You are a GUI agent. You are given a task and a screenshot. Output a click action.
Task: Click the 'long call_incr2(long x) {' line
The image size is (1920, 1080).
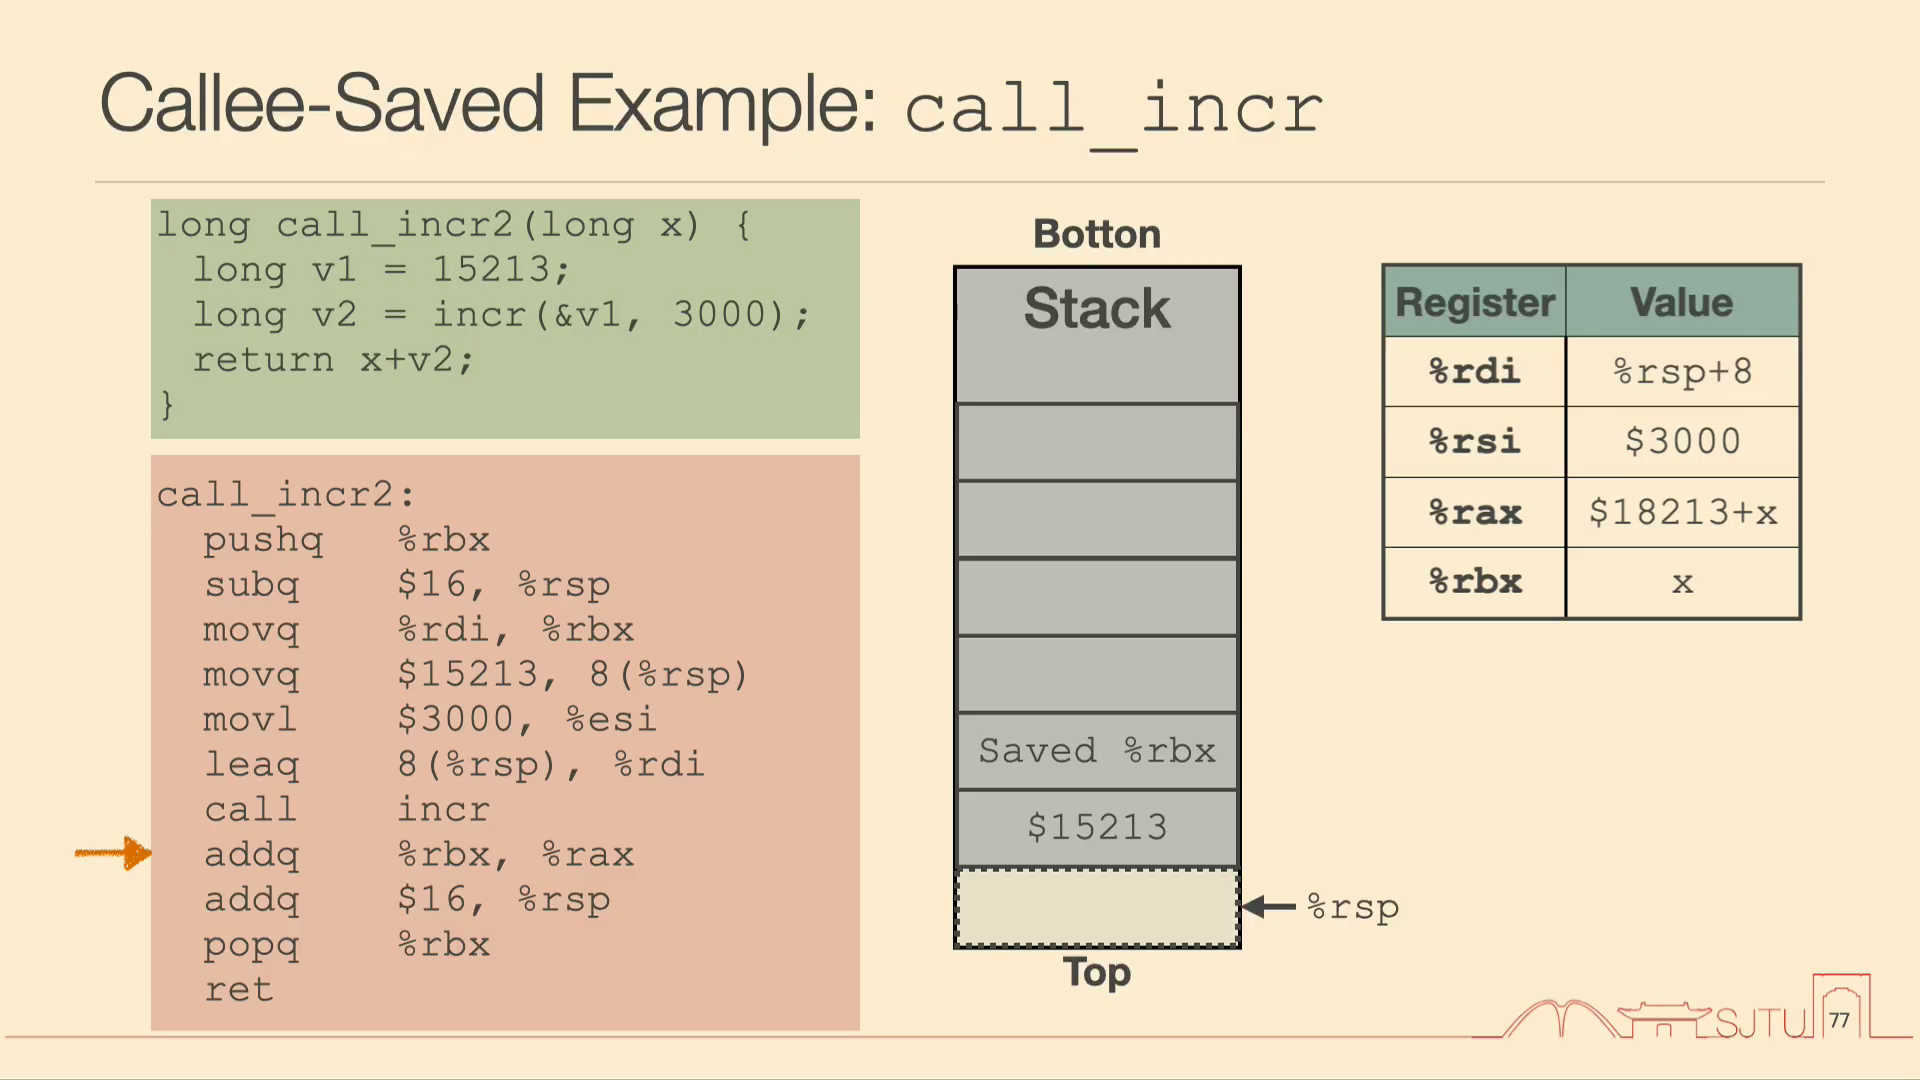[455, 225]
